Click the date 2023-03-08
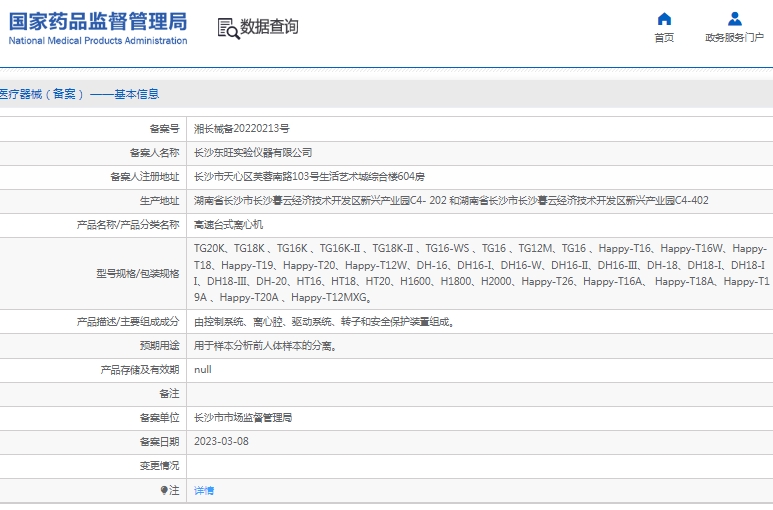Screen dimensions: 773x510 click(221, 442)
